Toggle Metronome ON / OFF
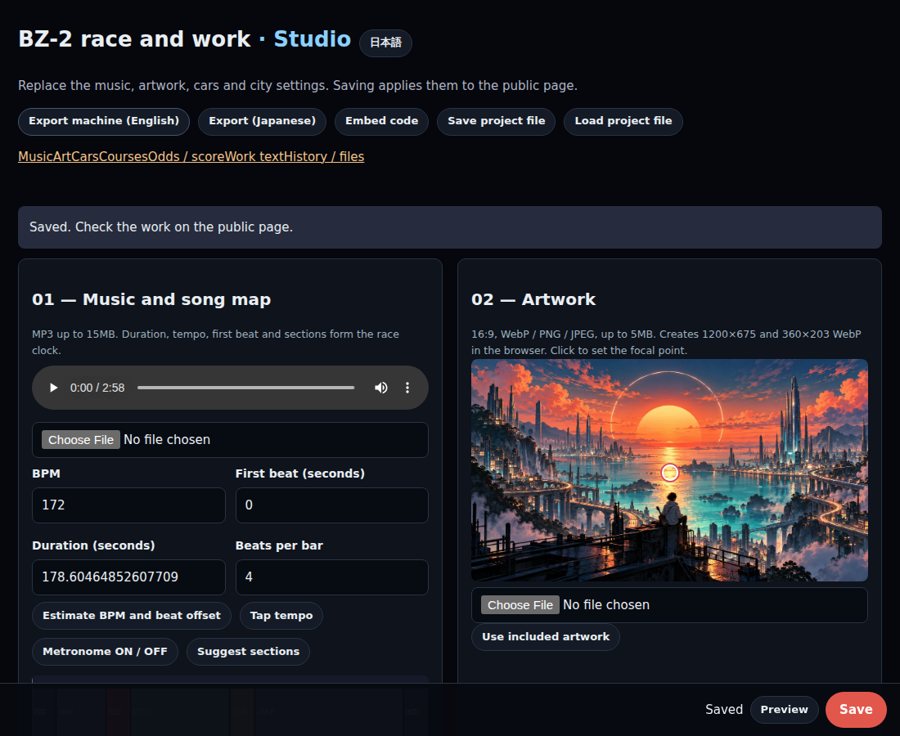This screenshot has width=900, height=736. coord(104,652)
